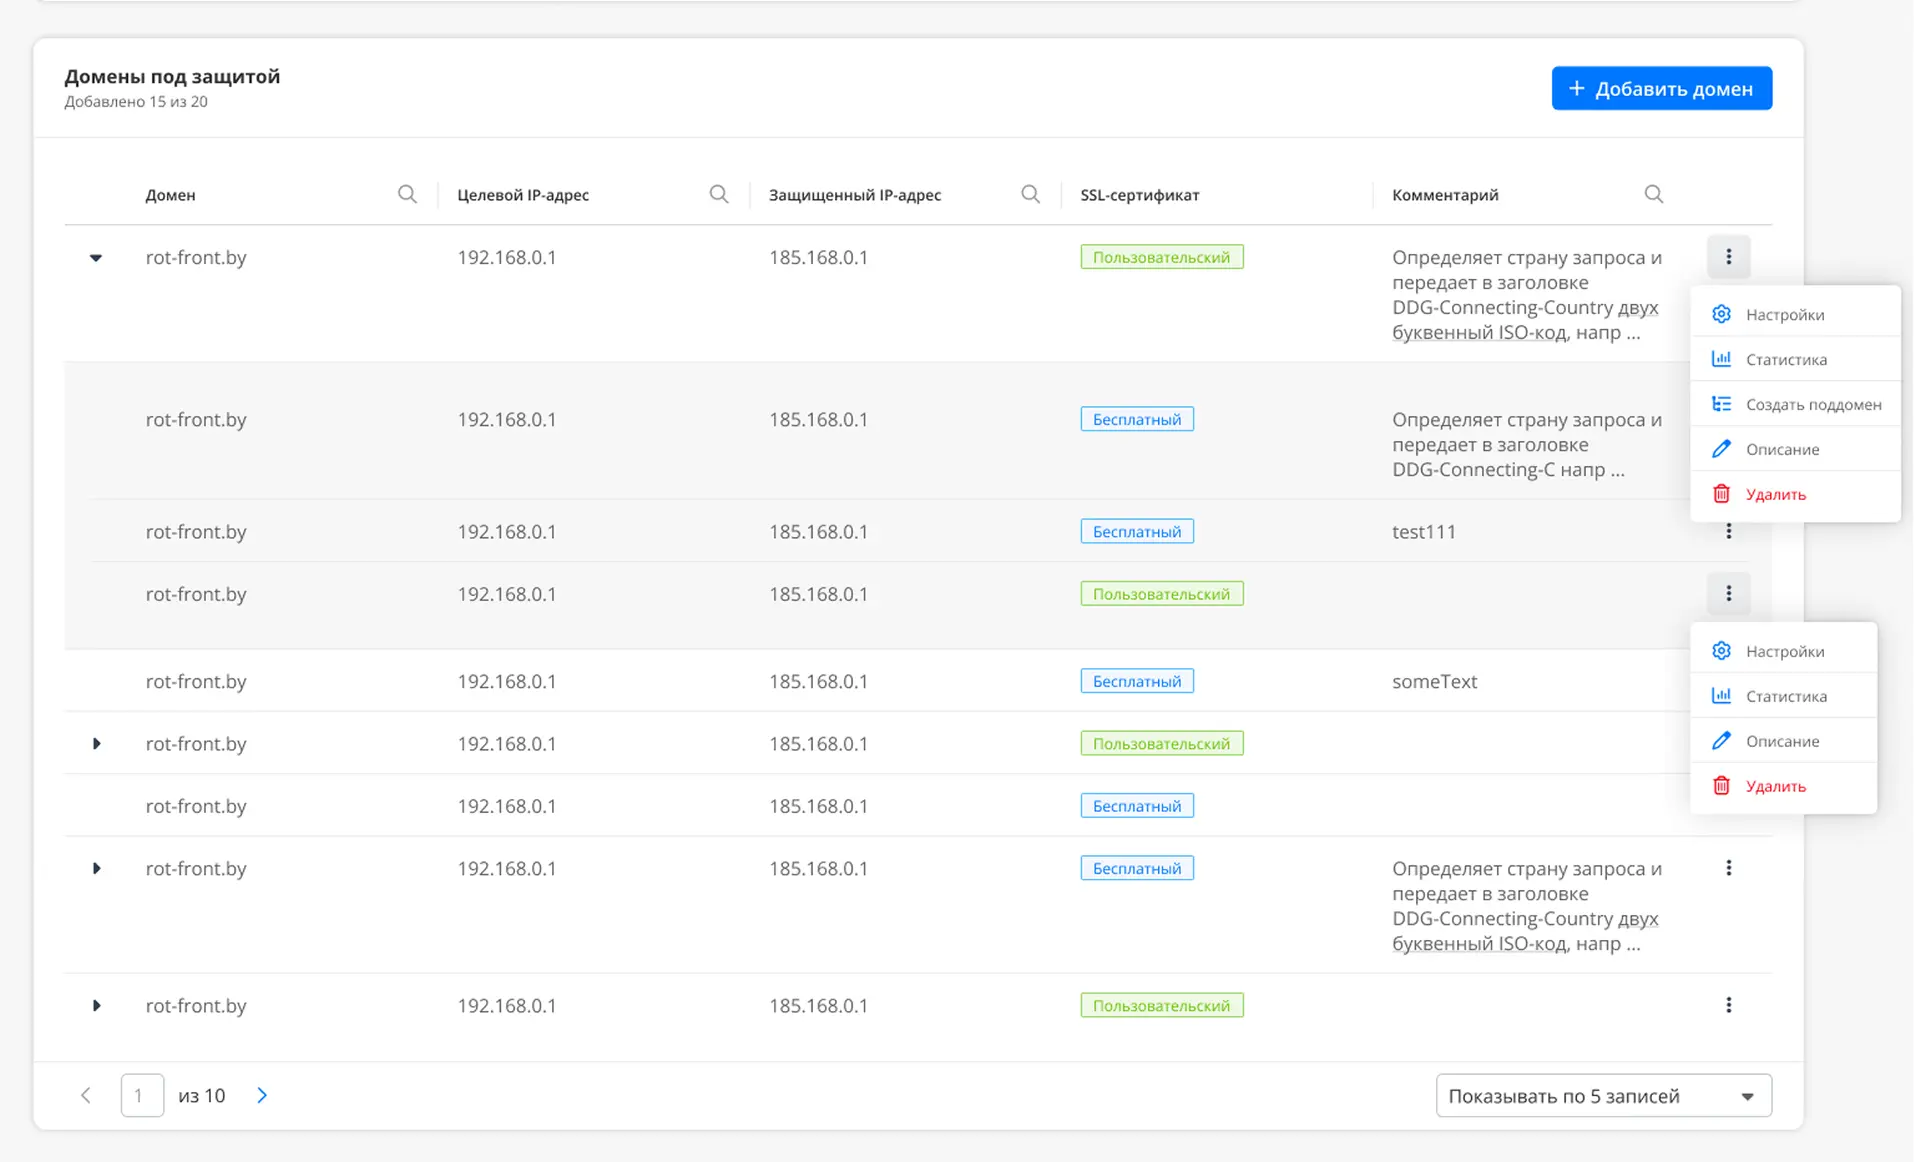Open the kebab menu above the lower popup

[x=1728, y=594]
